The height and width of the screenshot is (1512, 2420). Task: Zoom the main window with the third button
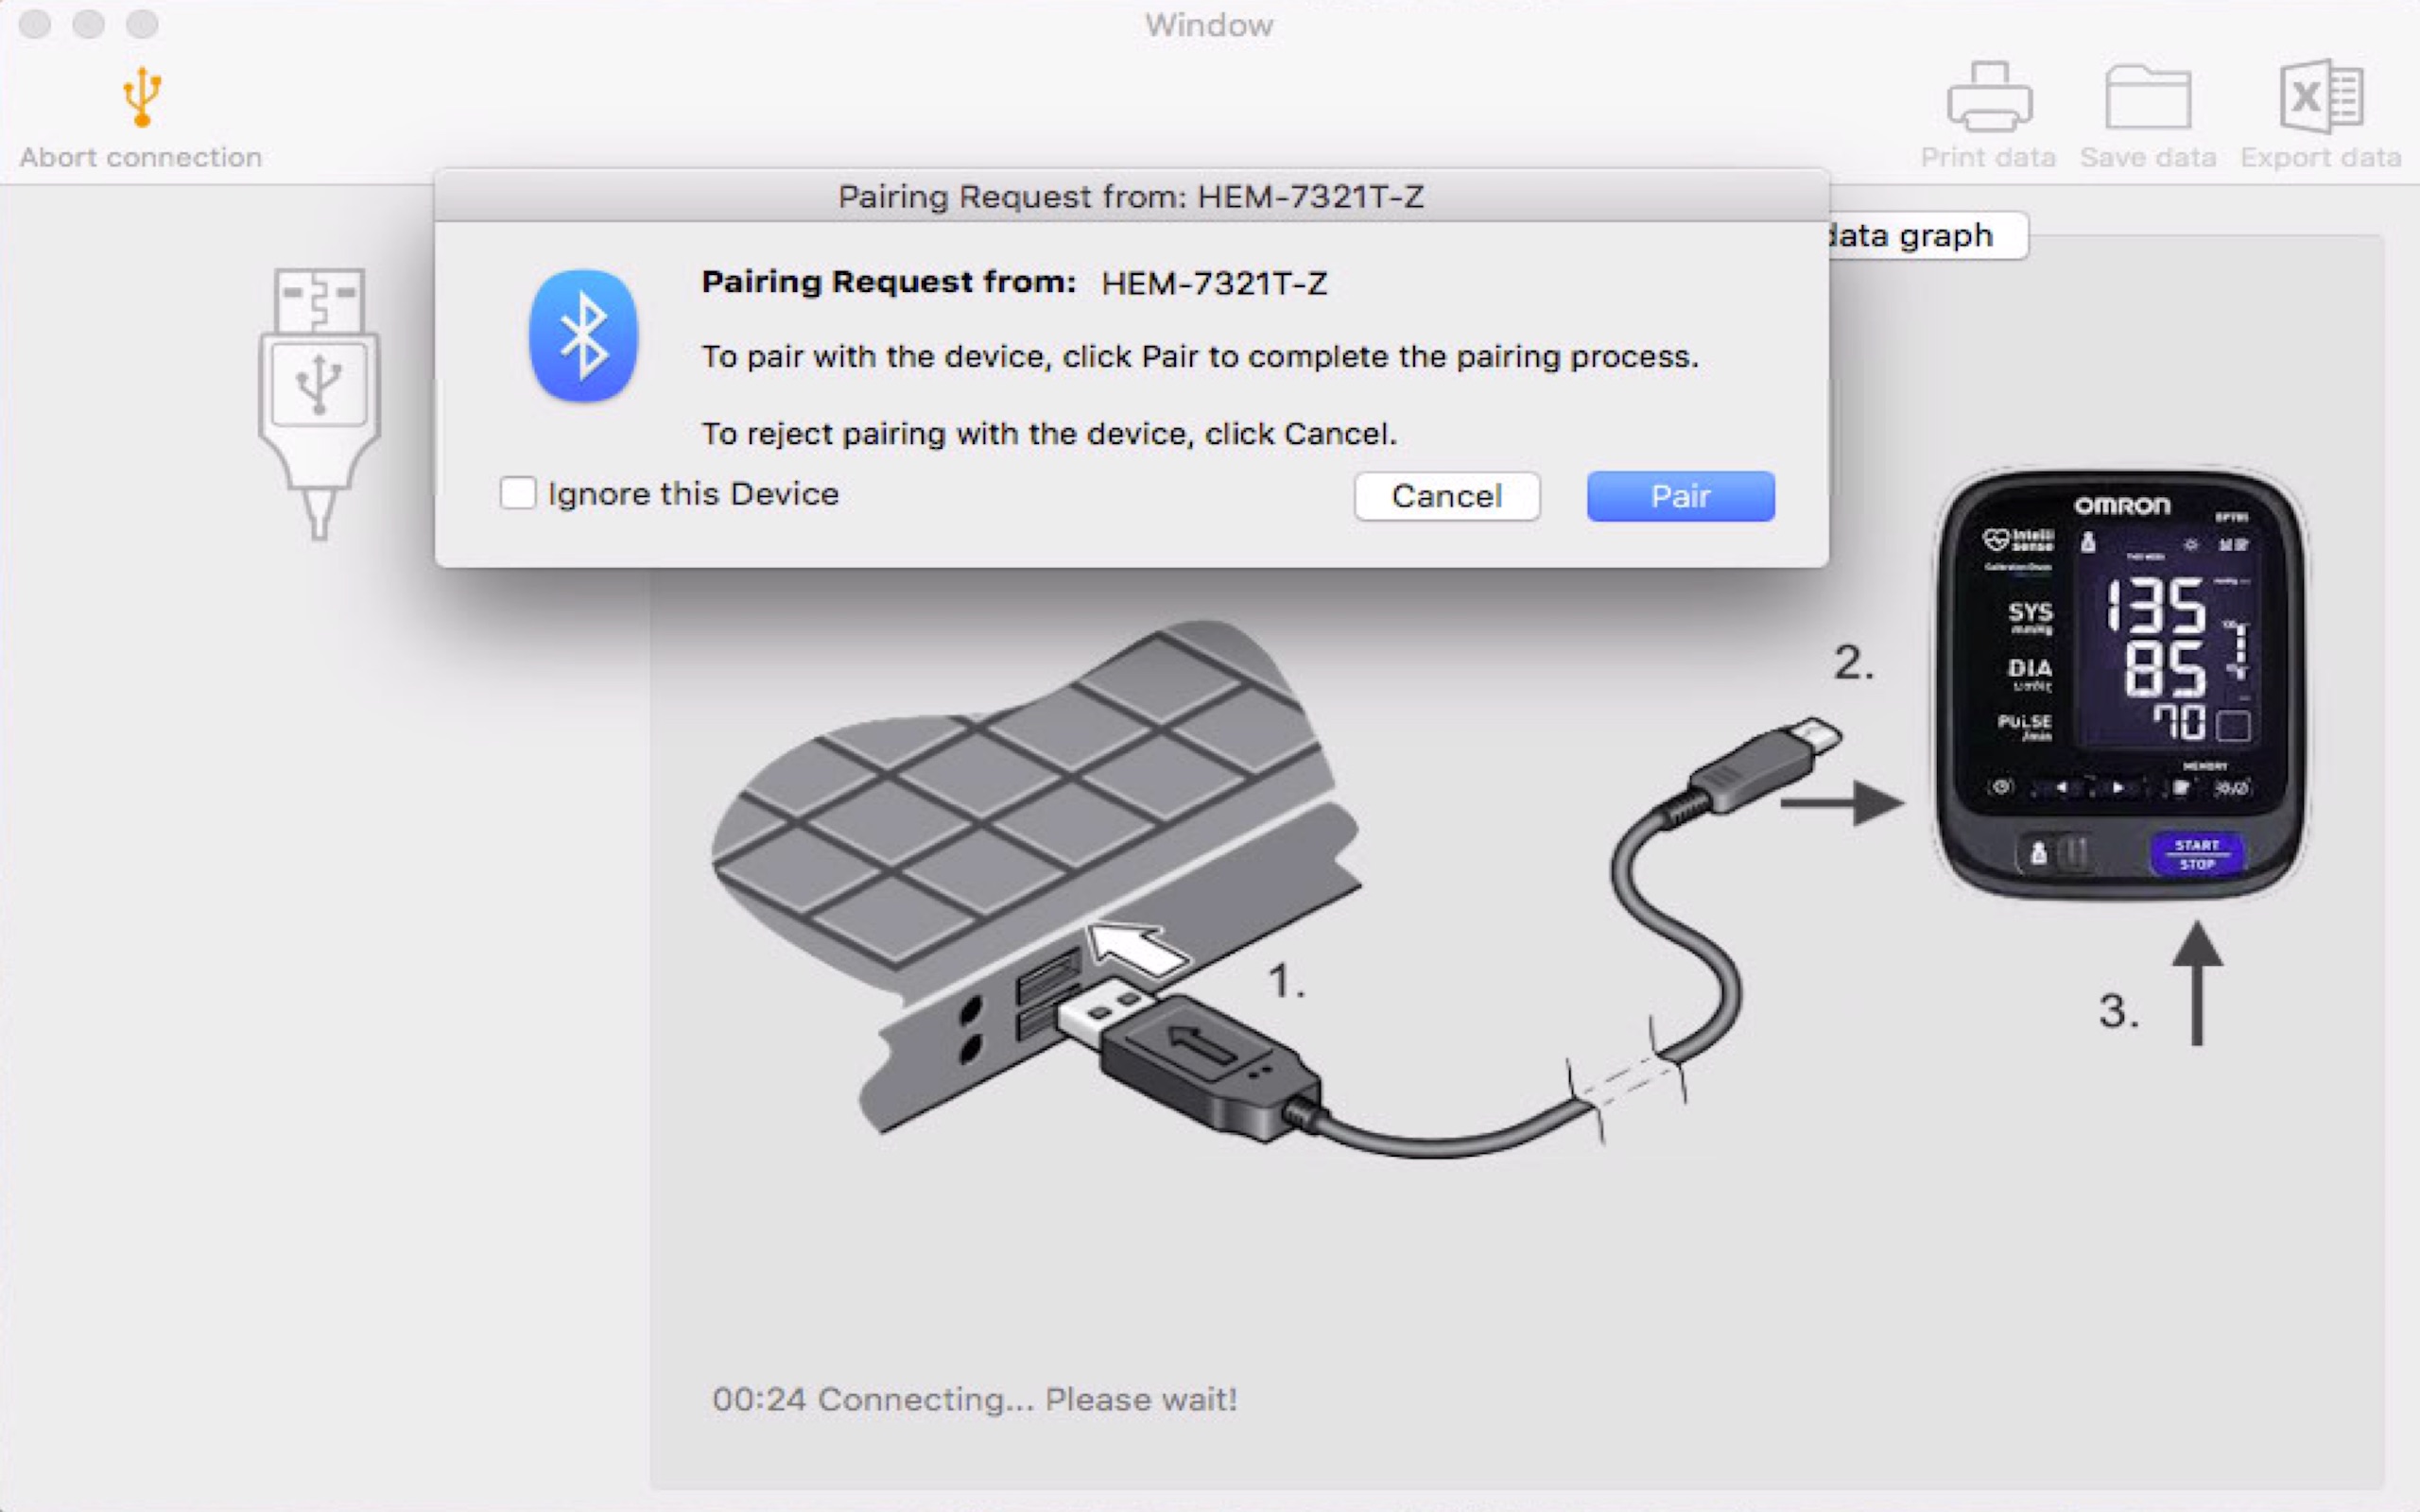pos(142,24)
